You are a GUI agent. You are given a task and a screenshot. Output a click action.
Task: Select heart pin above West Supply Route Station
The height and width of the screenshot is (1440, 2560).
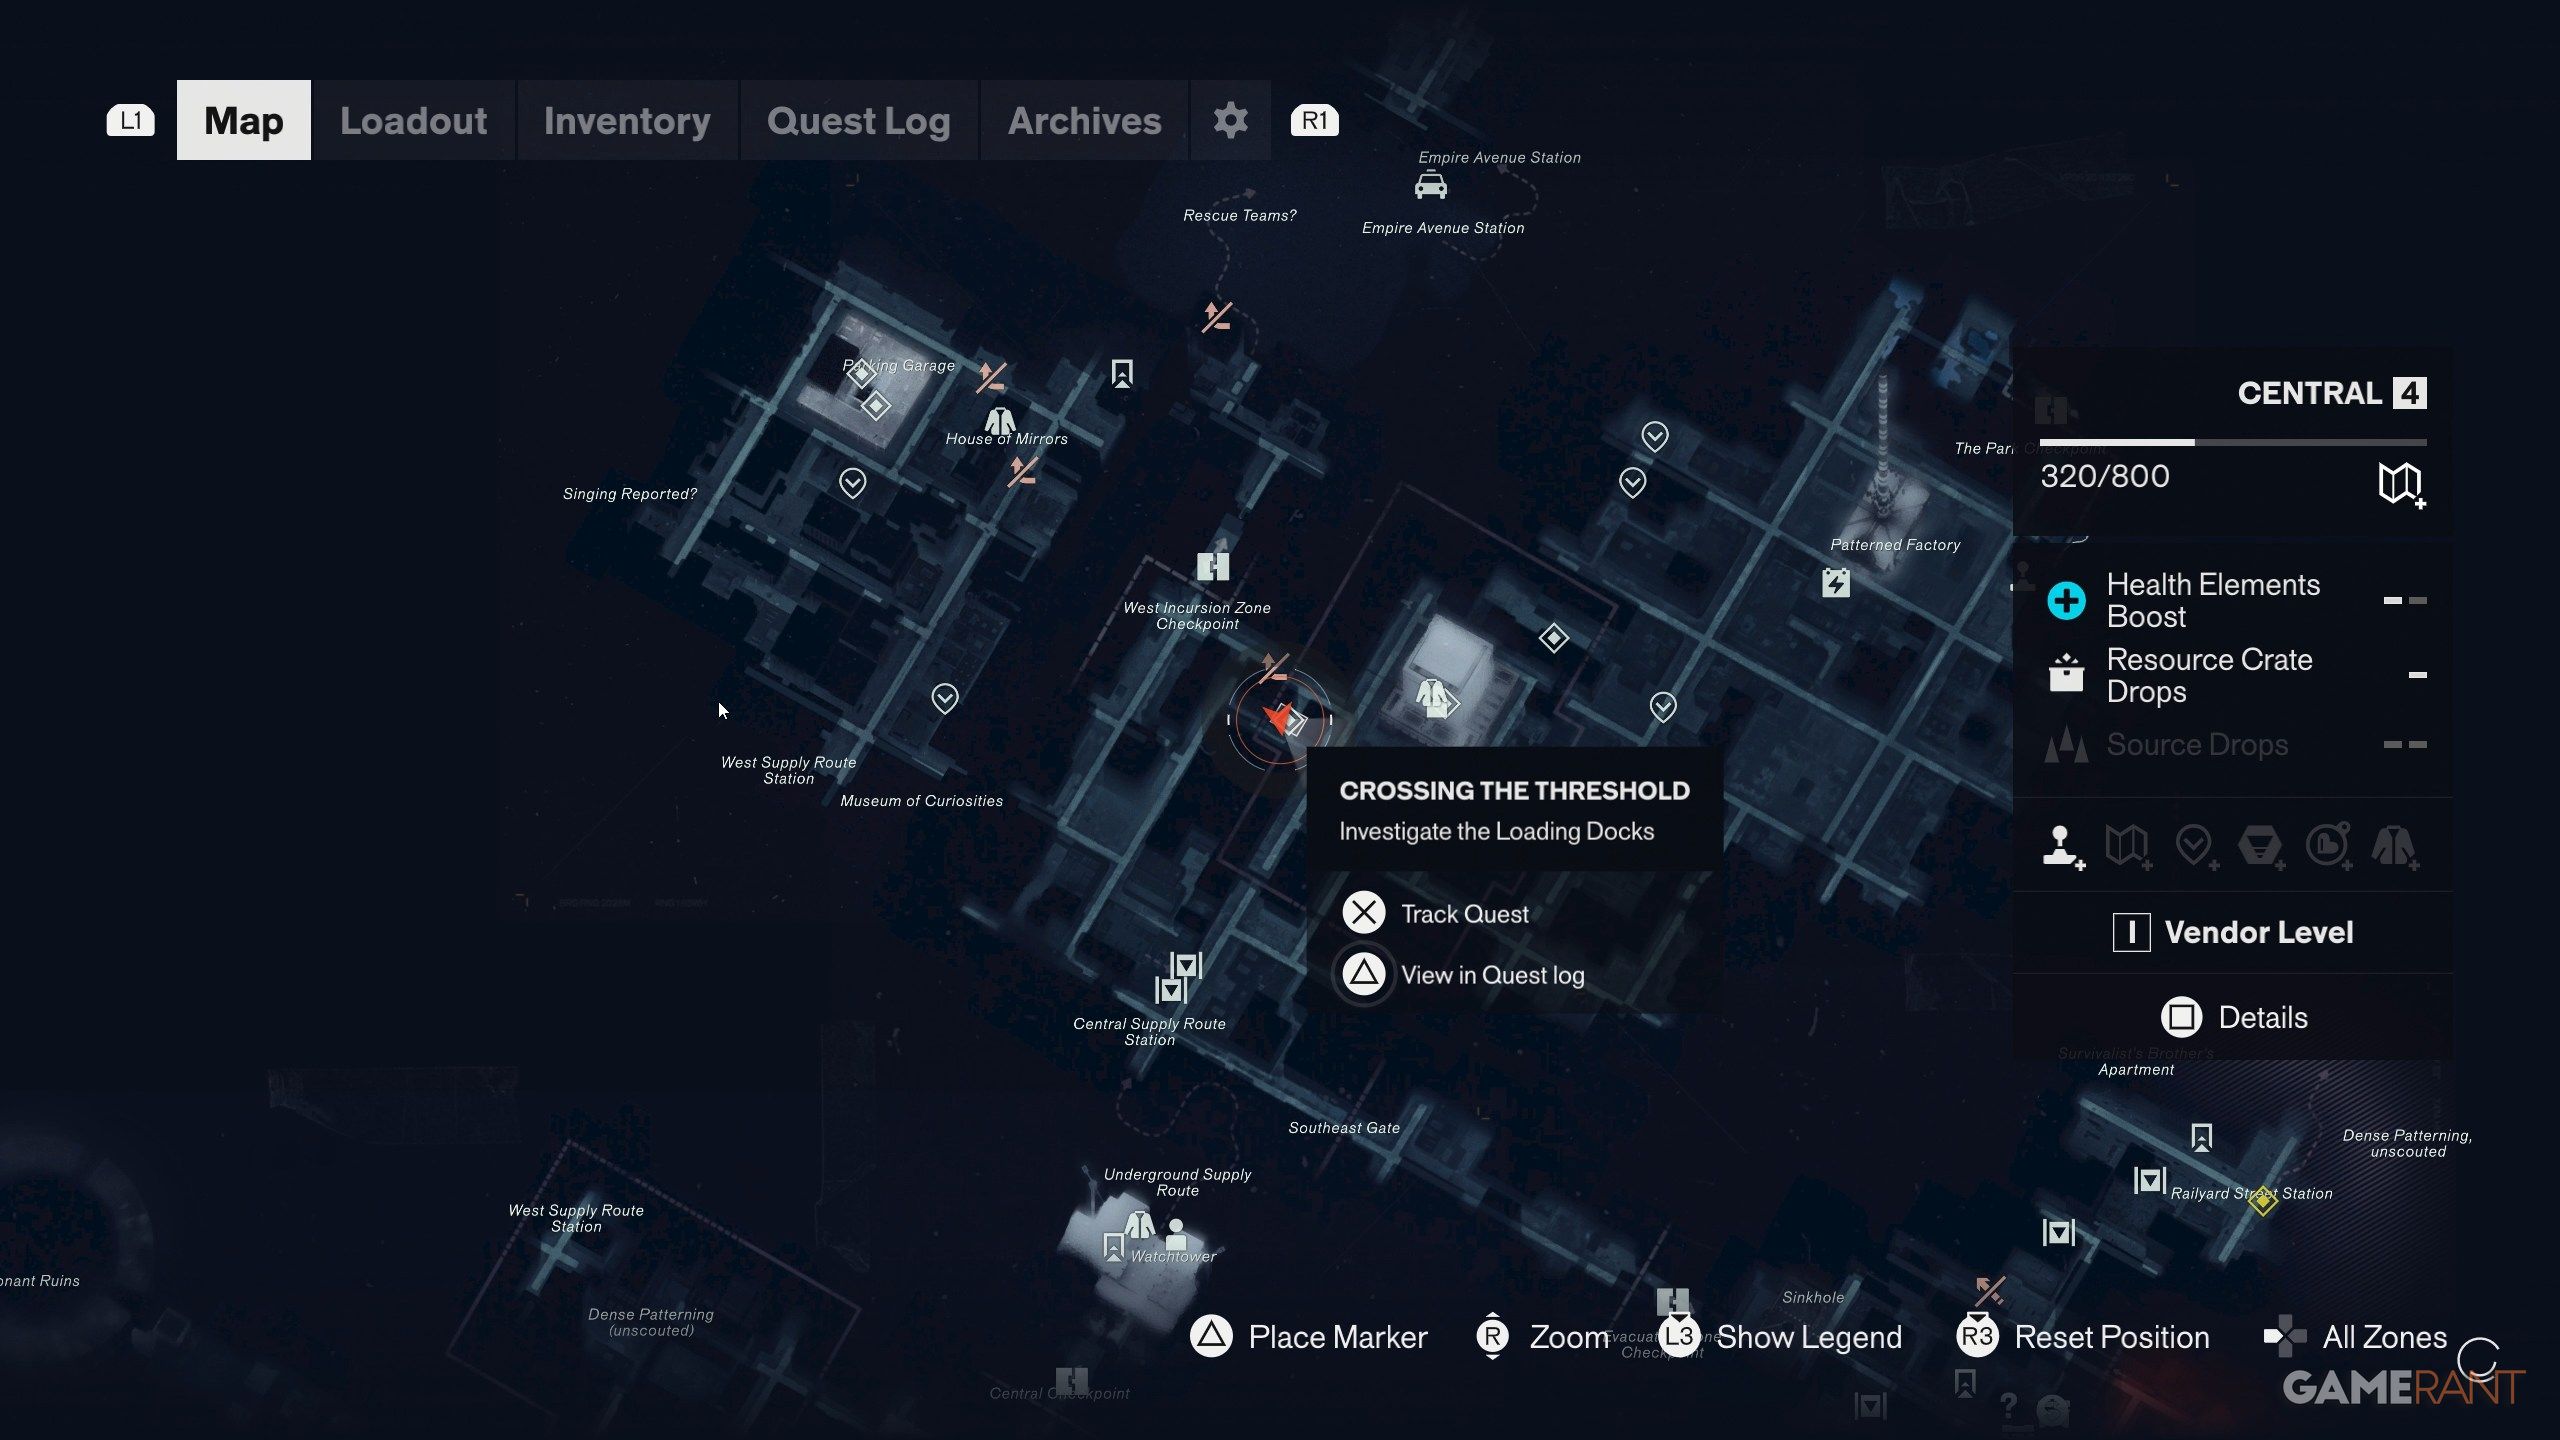(945, 698)
